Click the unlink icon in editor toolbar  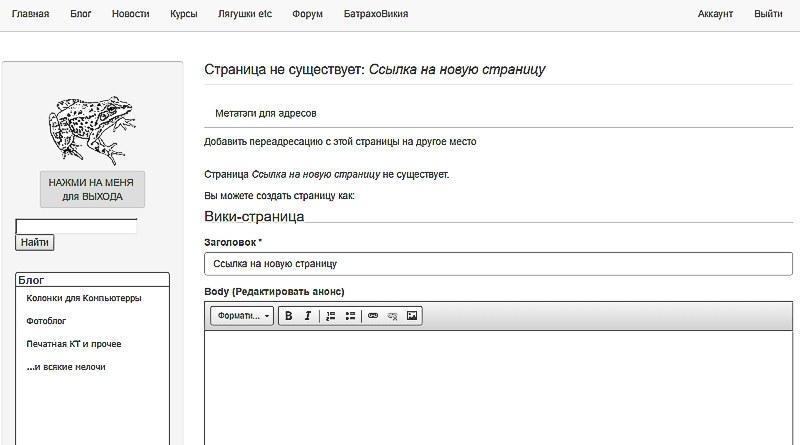coord(392,316)
